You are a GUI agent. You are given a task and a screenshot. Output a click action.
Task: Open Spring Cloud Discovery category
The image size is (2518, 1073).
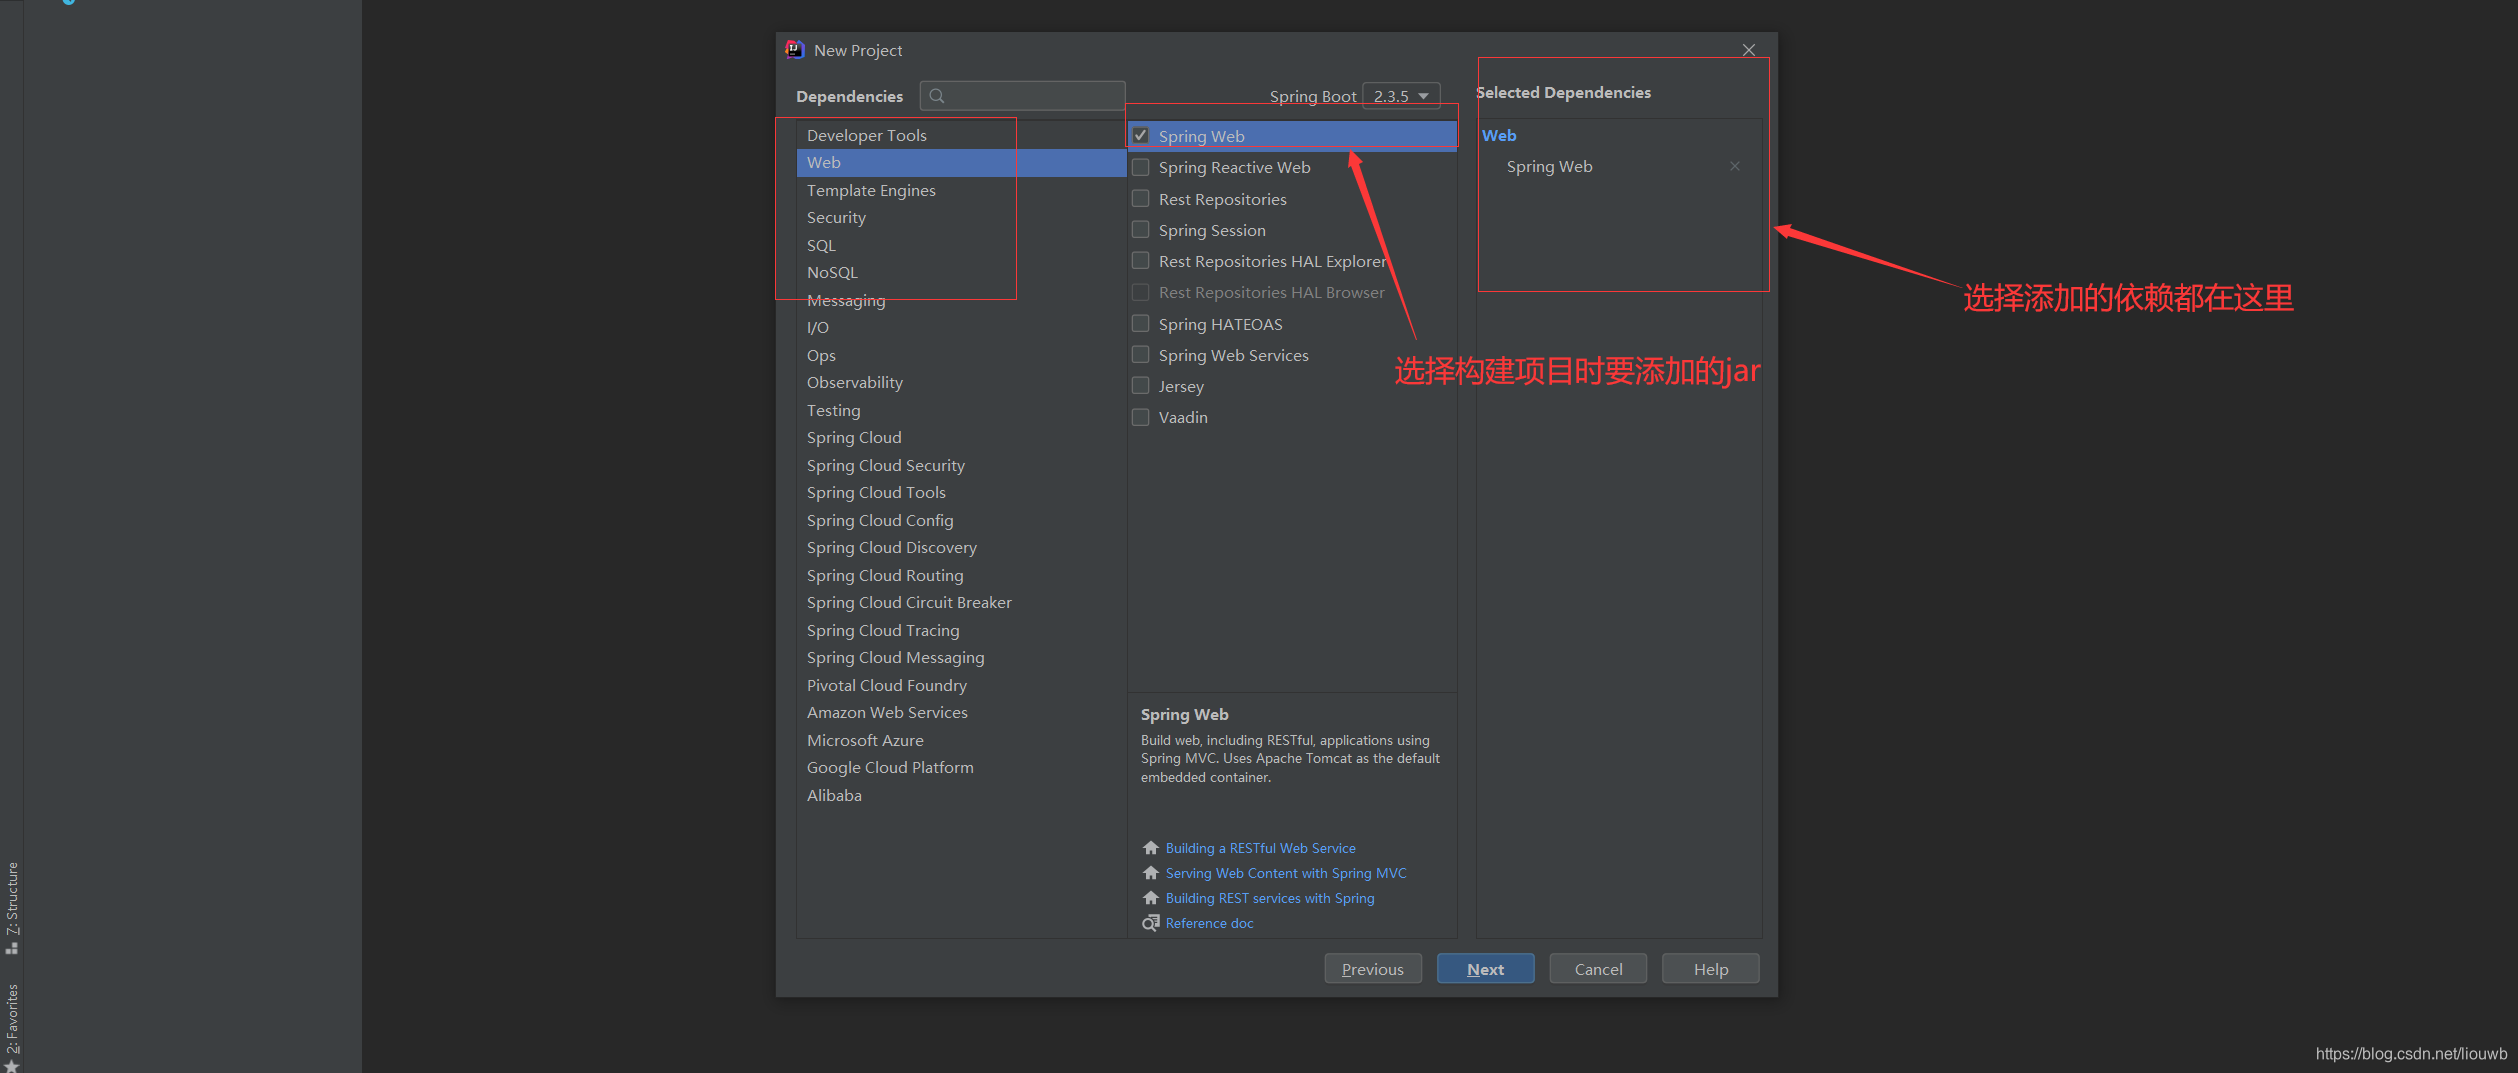pyautogui.click(x=961, y=548)
